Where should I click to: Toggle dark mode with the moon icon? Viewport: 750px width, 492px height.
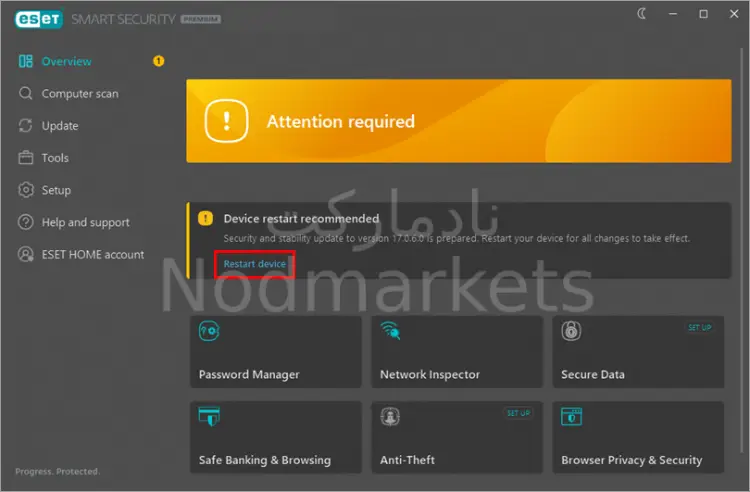(641, 14)
